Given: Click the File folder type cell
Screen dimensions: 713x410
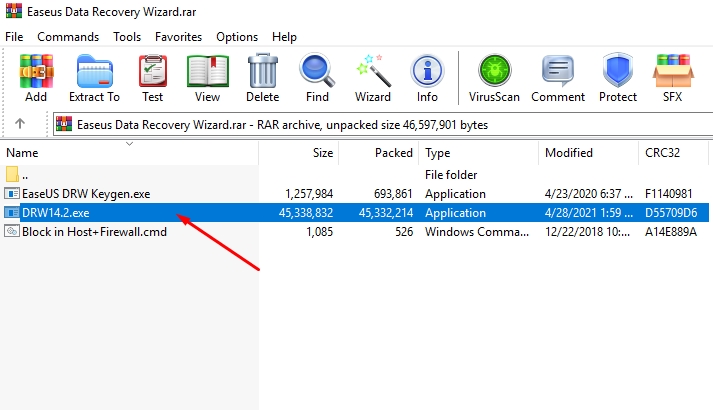Looking at the screenshot, I should (451, 175).
